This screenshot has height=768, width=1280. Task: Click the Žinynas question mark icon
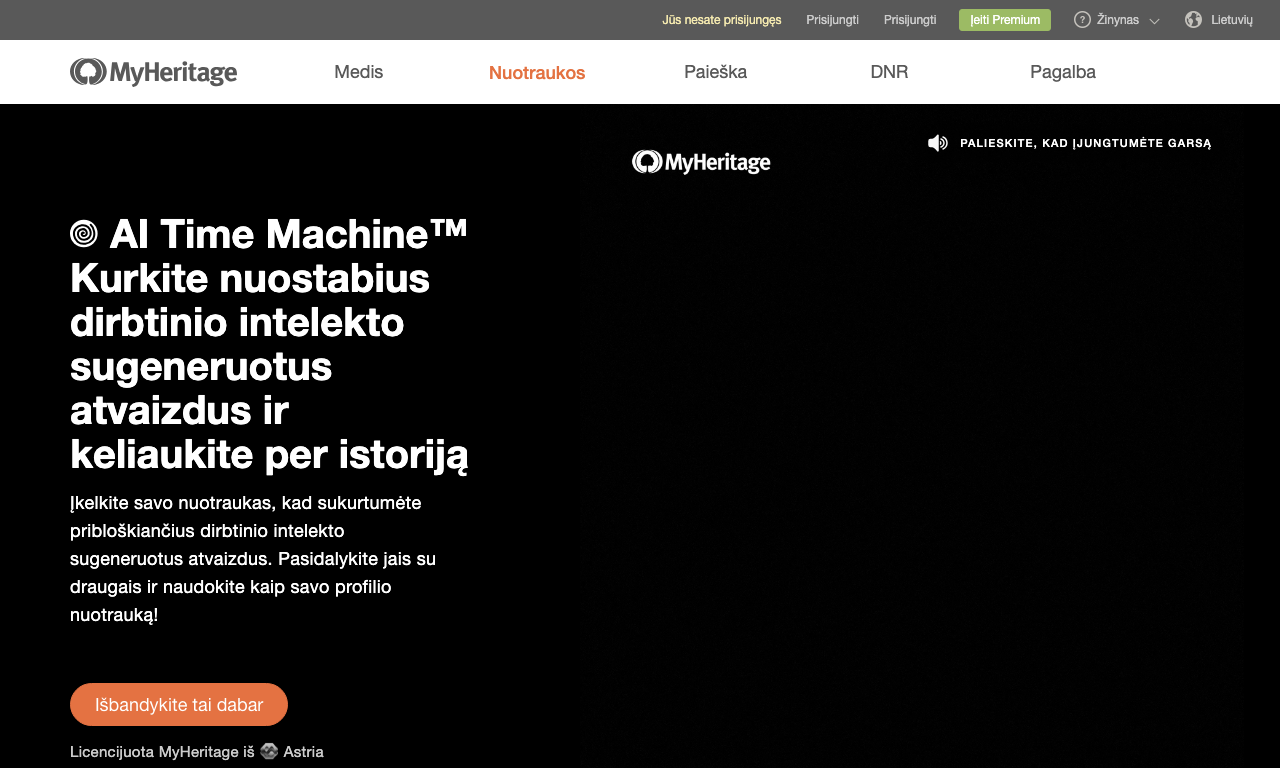coord(1082,20)
